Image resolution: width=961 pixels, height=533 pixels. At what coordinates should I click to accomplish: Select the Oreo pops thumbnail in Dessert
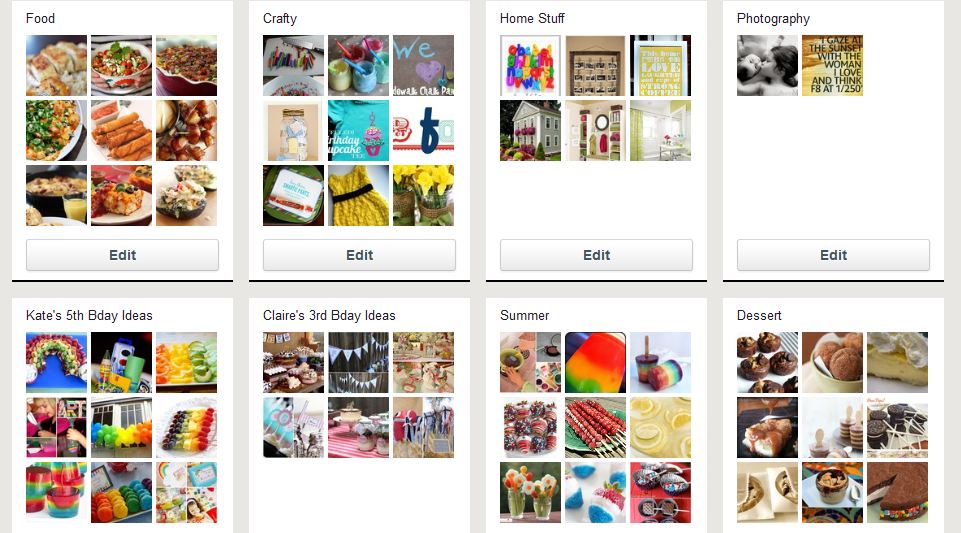[897, 428]
